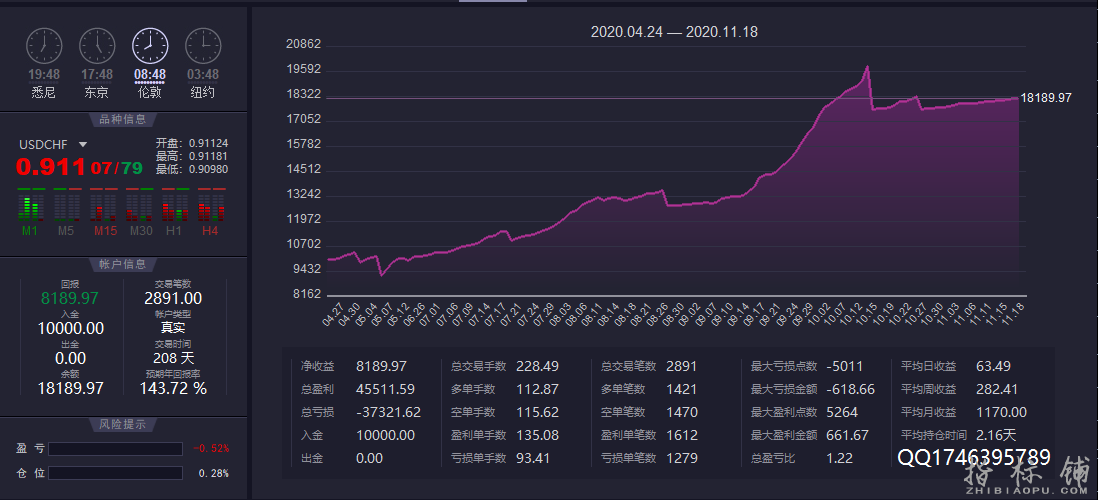Screen dimensions: 1098x500
Task: Select the M5 timeframe indicator
Action: (66, 212)
